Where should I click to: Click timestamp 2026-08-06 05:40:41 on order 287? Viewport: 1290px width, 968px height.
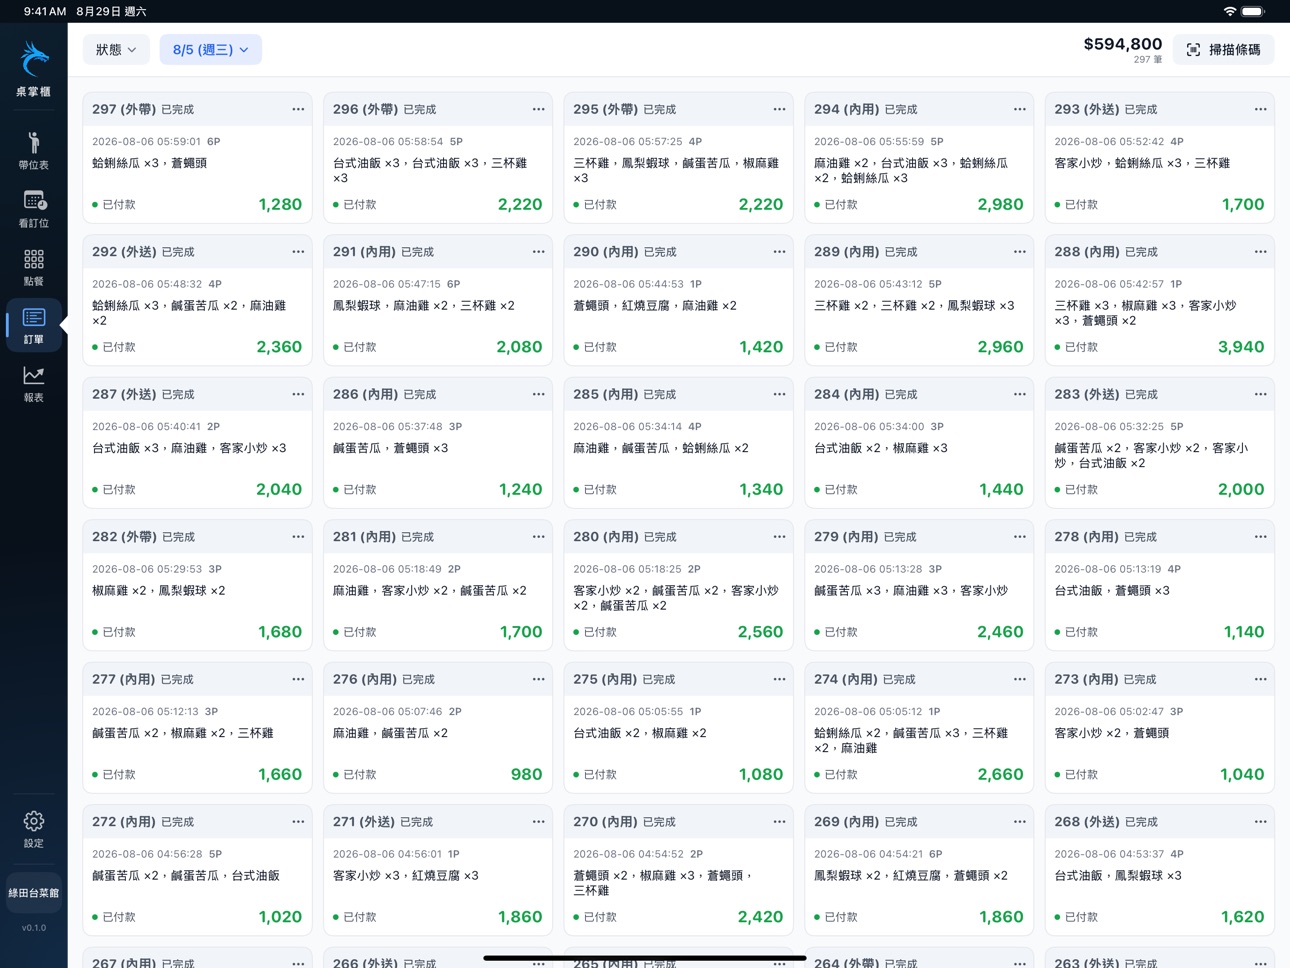click(147, 426)
